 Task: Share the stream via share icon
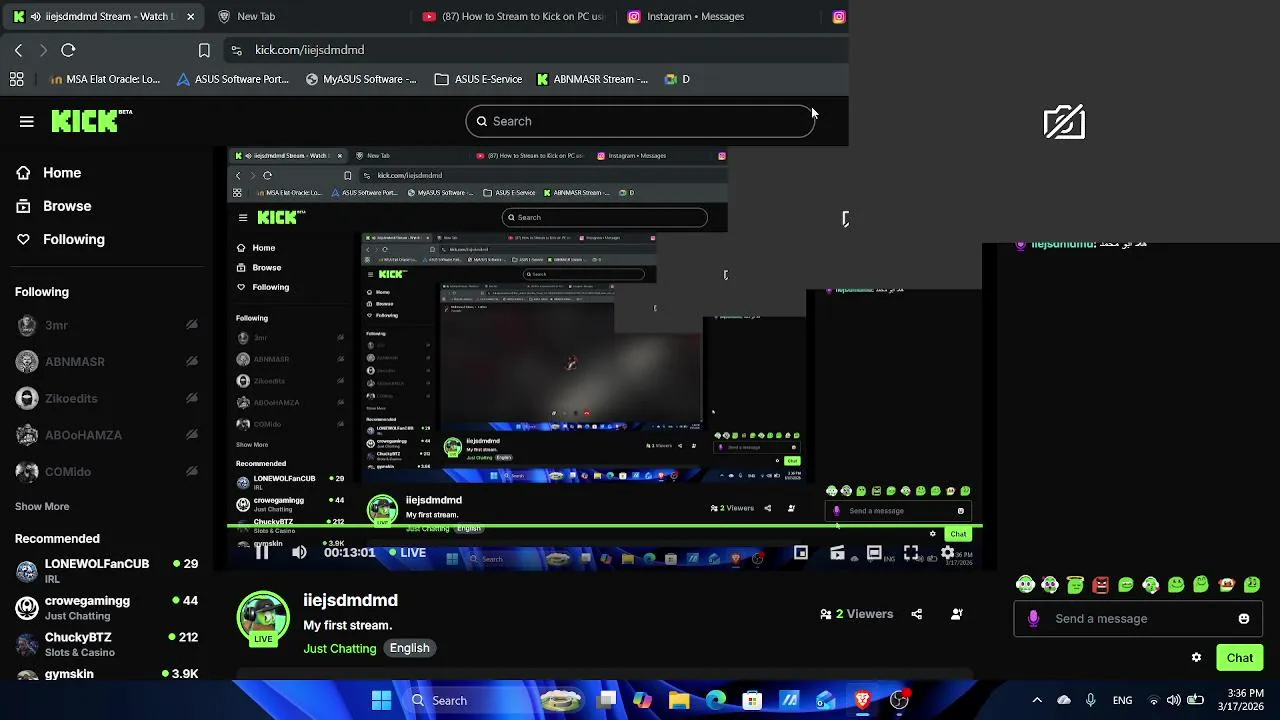click(917, 614)
